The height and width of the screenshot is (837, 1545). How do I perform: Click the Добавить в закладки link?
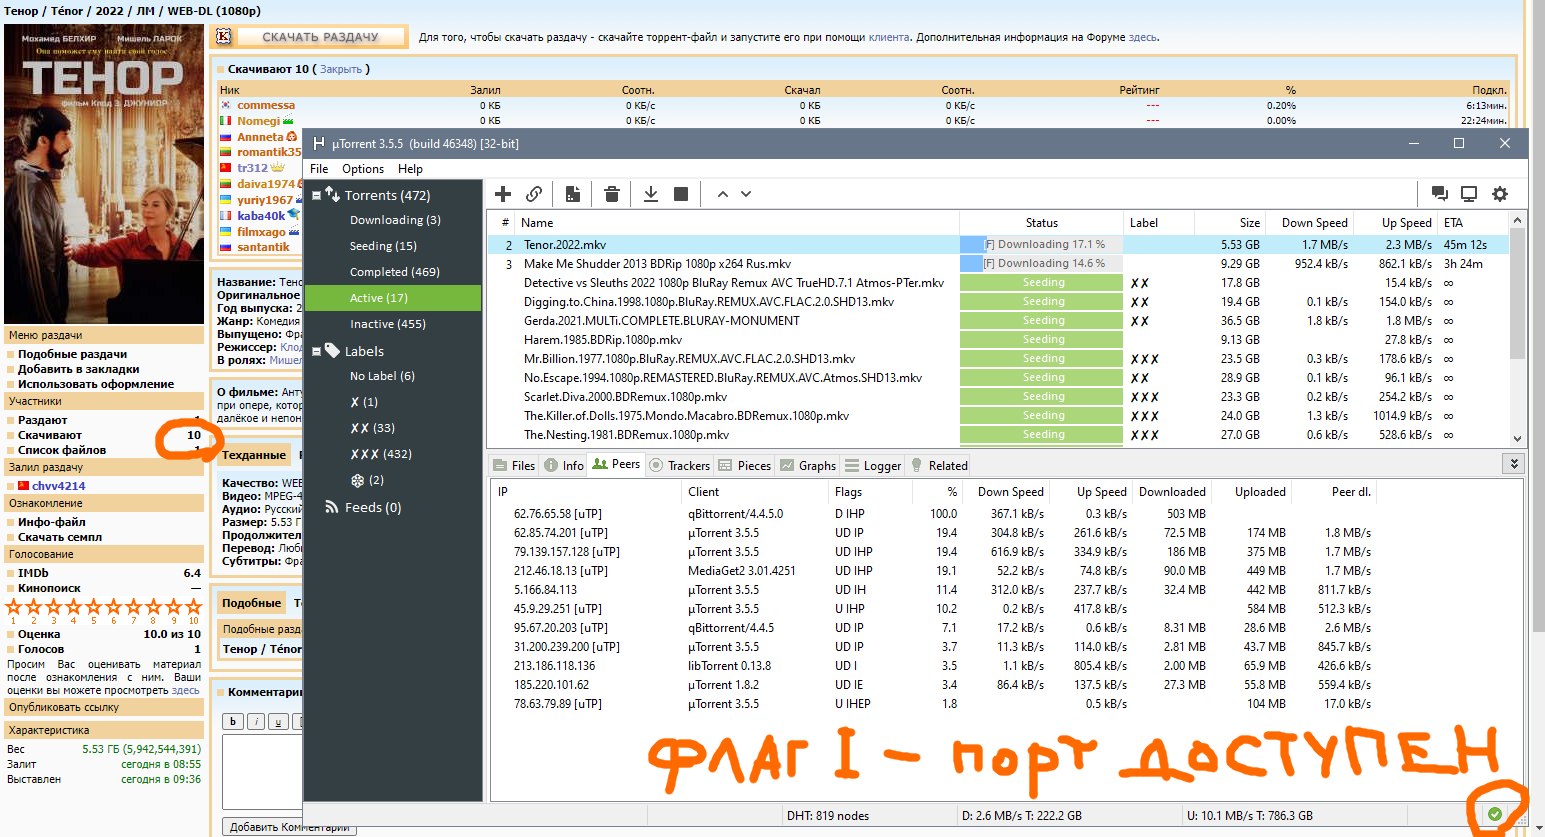(78, 369)
